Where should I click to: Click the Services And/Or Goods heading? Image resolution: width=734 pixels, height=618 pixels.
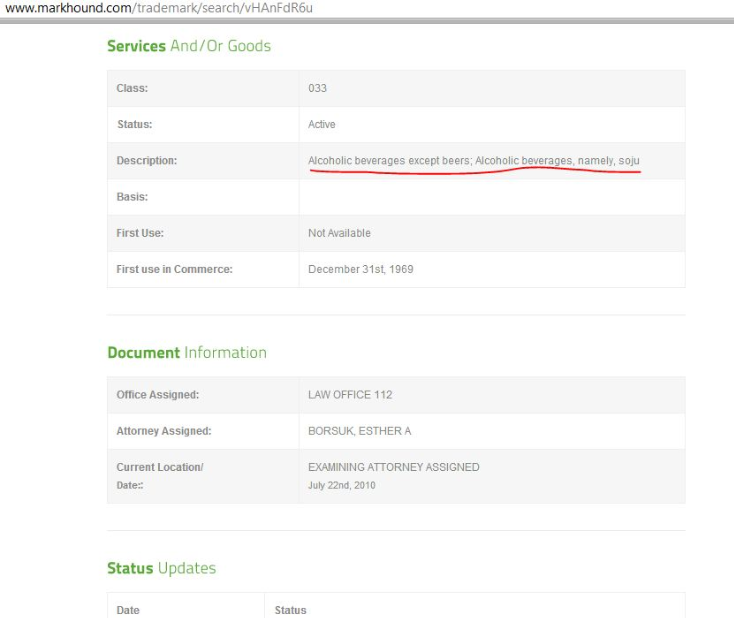(188, 46)
